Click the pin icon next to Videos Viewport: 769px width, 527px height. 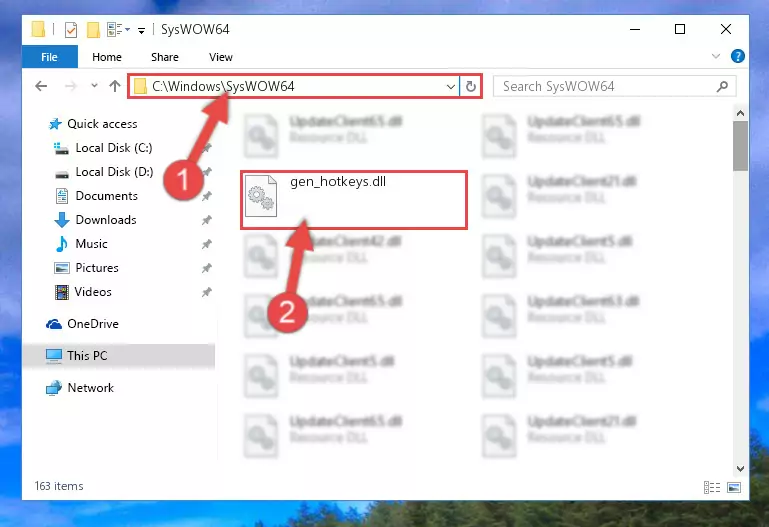pos(206,292)
